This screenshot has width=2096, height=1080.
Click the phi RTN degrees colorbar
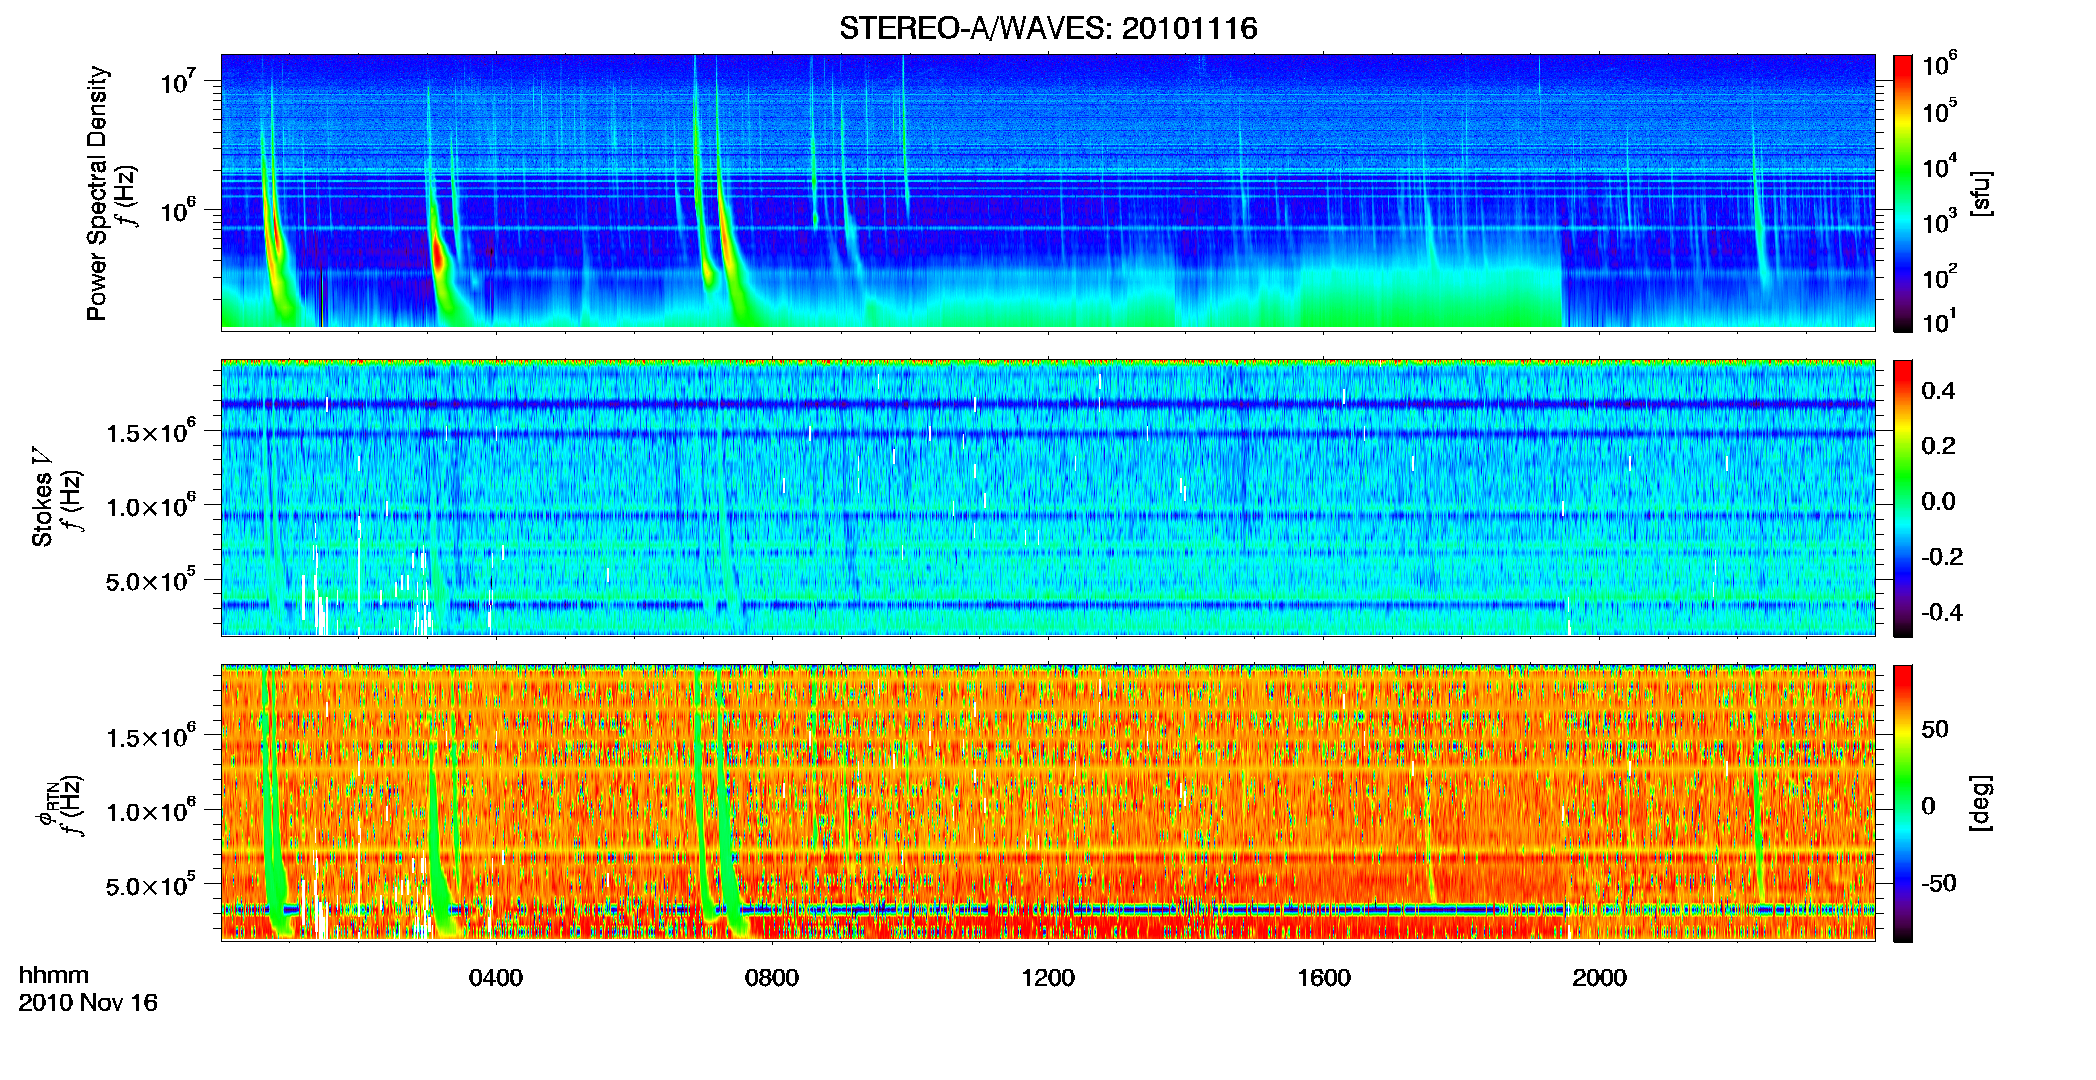point(1903,803)
